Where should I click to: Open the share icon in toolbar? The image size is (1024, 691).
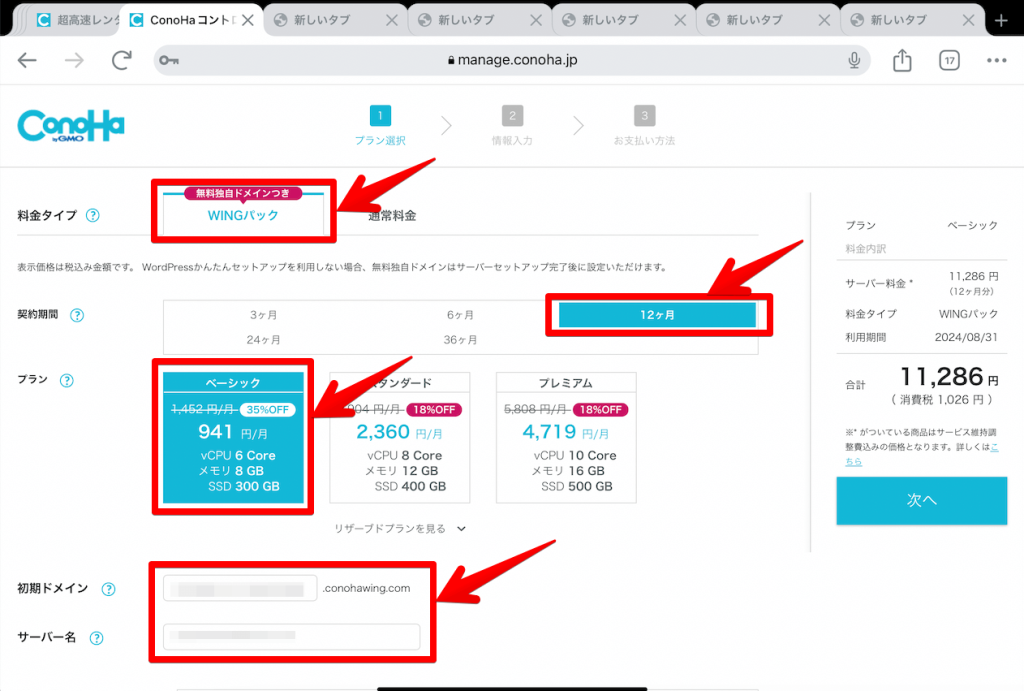click(x=902, y=61)
